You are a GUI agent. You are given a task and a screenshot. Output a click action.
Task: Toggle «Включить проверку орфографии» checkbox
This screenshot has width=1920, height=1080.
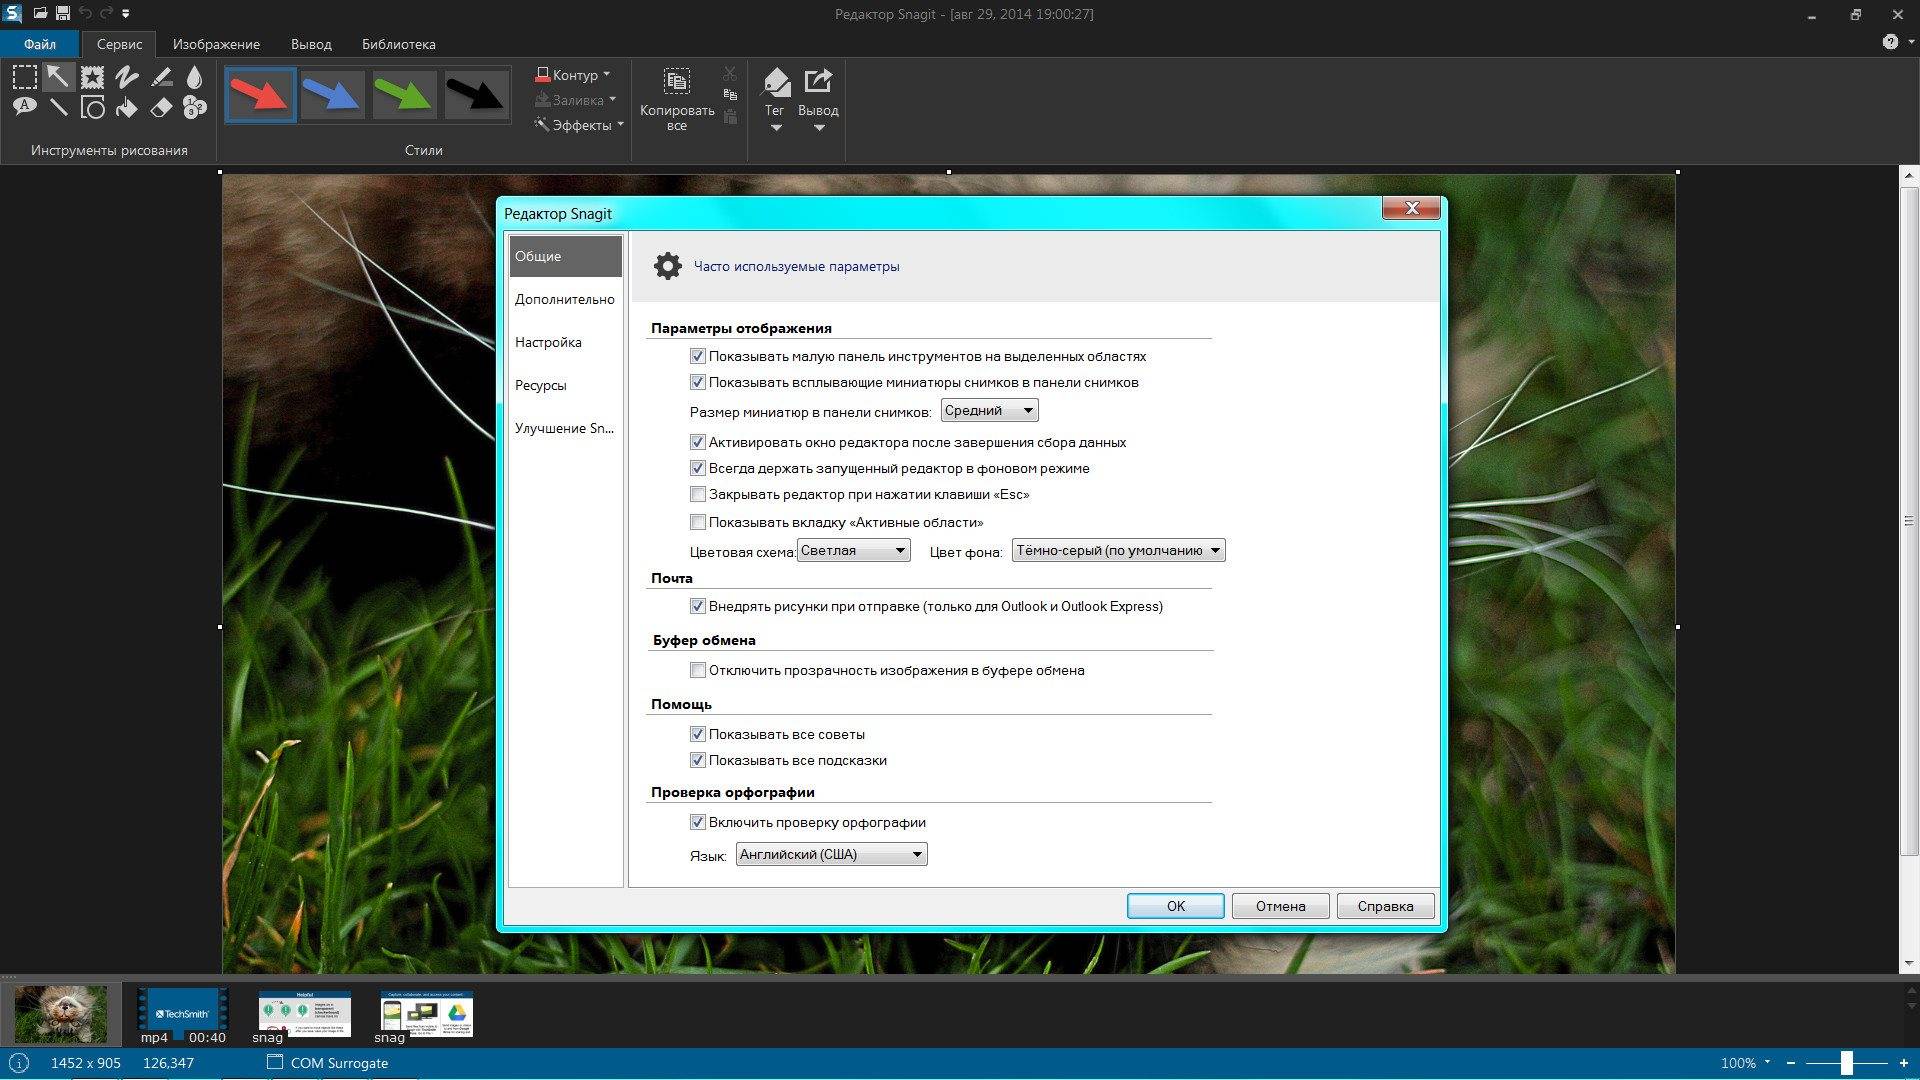click(698, 822)
